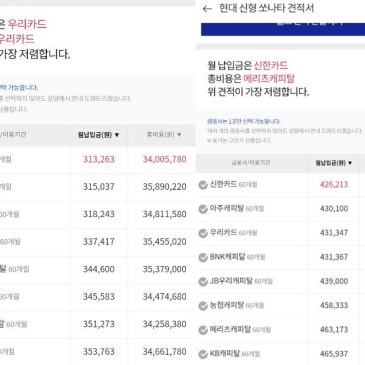Toggle 메리츠캐피탈 60개월 checkbox

(203, 330)
